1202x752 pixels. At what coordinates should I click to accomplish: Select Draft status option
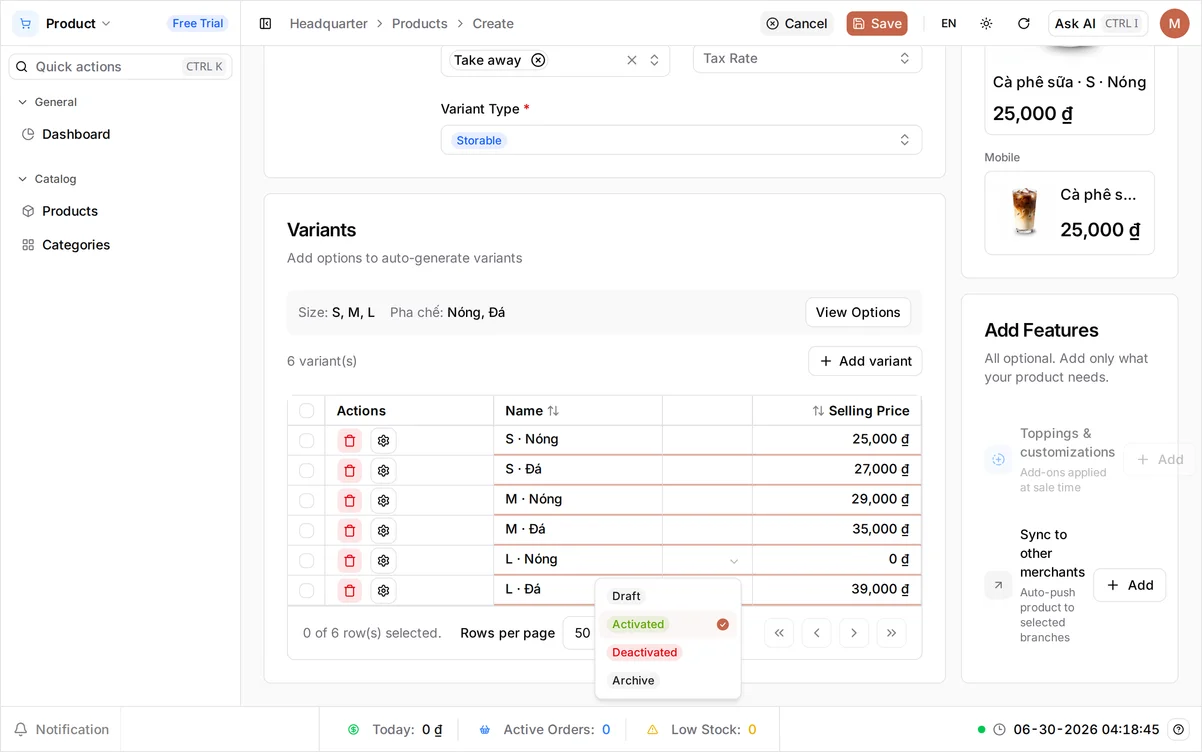pos(667,596)
